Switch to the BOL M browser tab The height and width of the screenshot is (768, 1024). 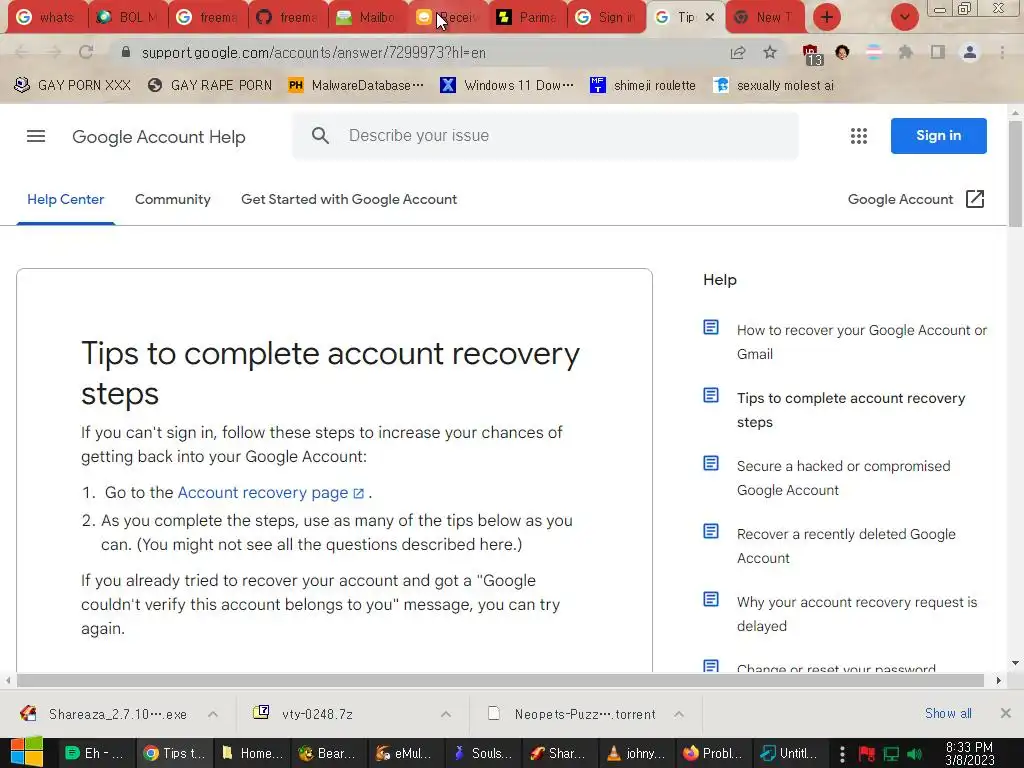pos(129,18)
